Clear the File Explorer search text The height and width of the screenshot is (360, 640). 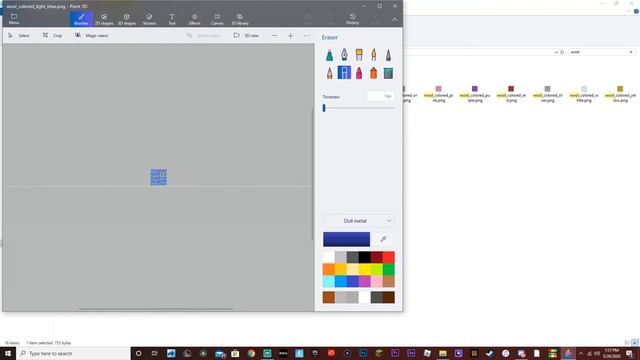631,52
